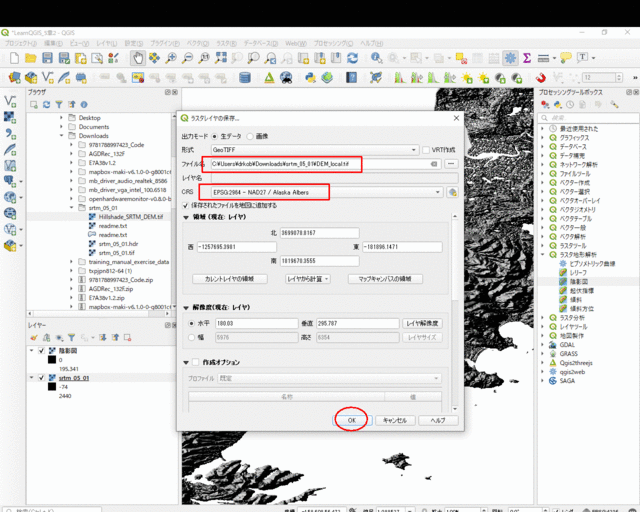The image size is (640, 512).
Task: Click the clear icon in file name field
Action: click(434, 164)
